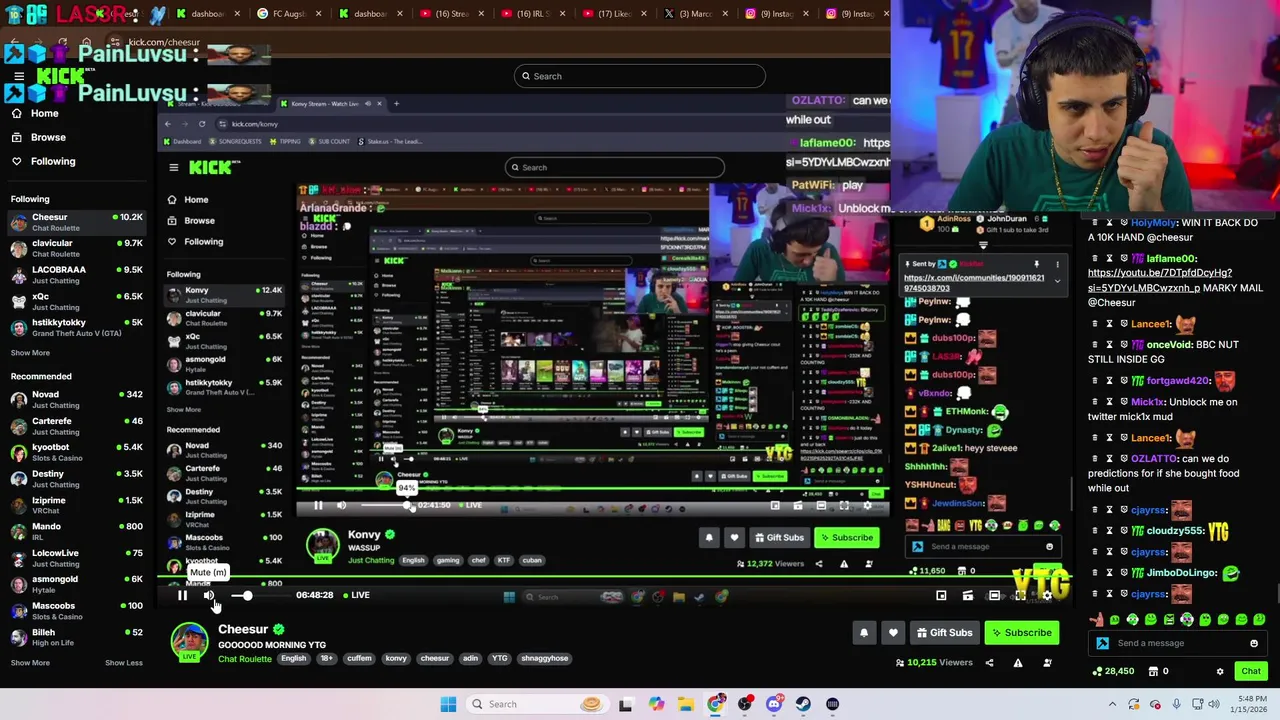Open Destiny recommended channel
Screen dimensions: 1280x720
[x=76, y=479]
